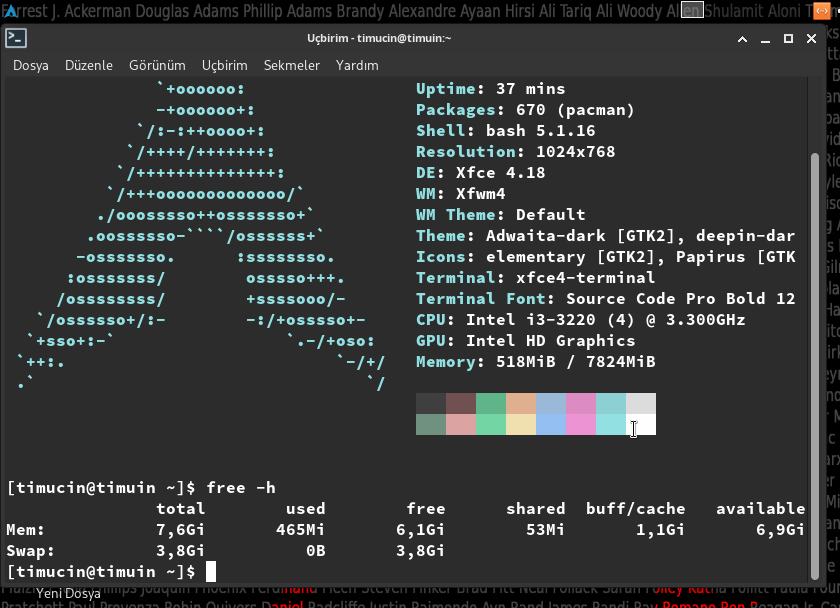The height and width of the screenshot is (608, 840).
Task: Select the highlighted workspace box in the panel
Action: 692,10
